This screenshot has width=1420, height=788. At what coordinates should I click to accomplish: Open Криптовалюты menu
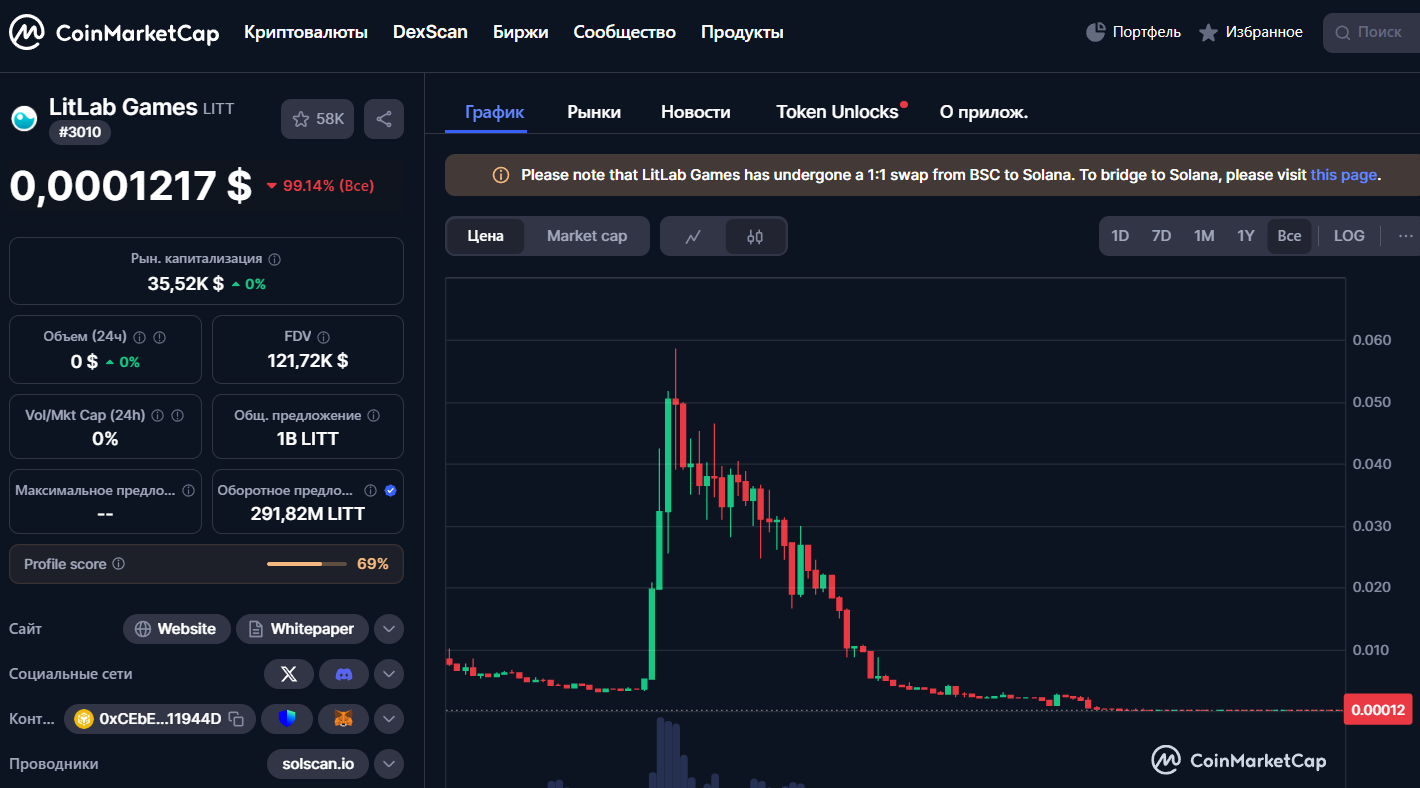coord(306,32)
